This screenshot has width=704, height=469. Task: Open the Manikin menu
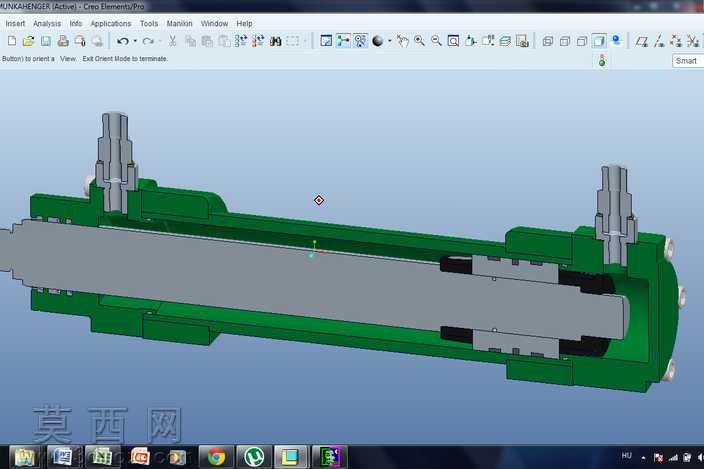tap(180, 23)
